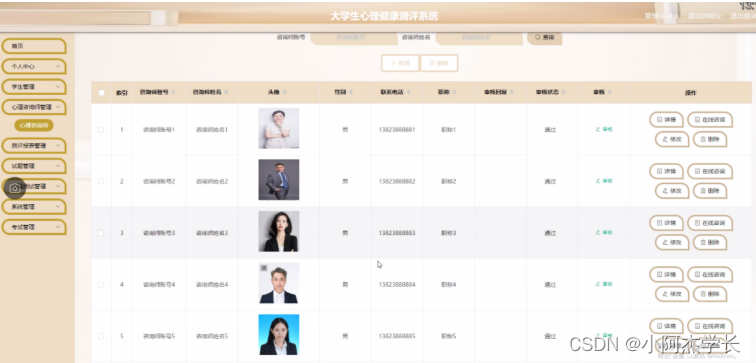The image size is (756, 363).
Task: Toggle the select-all checkbox in table header
Action: 101,93
